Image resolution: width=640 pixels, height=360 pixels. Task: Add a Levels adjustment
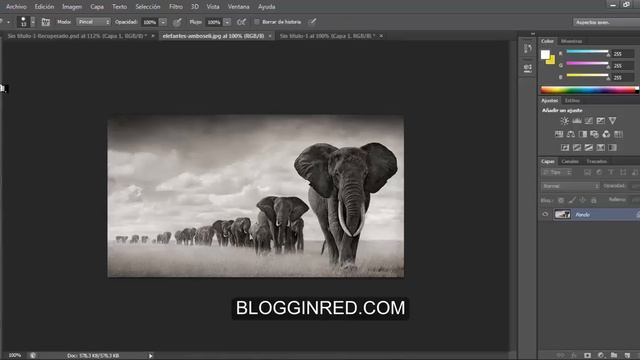pos(577,121)
